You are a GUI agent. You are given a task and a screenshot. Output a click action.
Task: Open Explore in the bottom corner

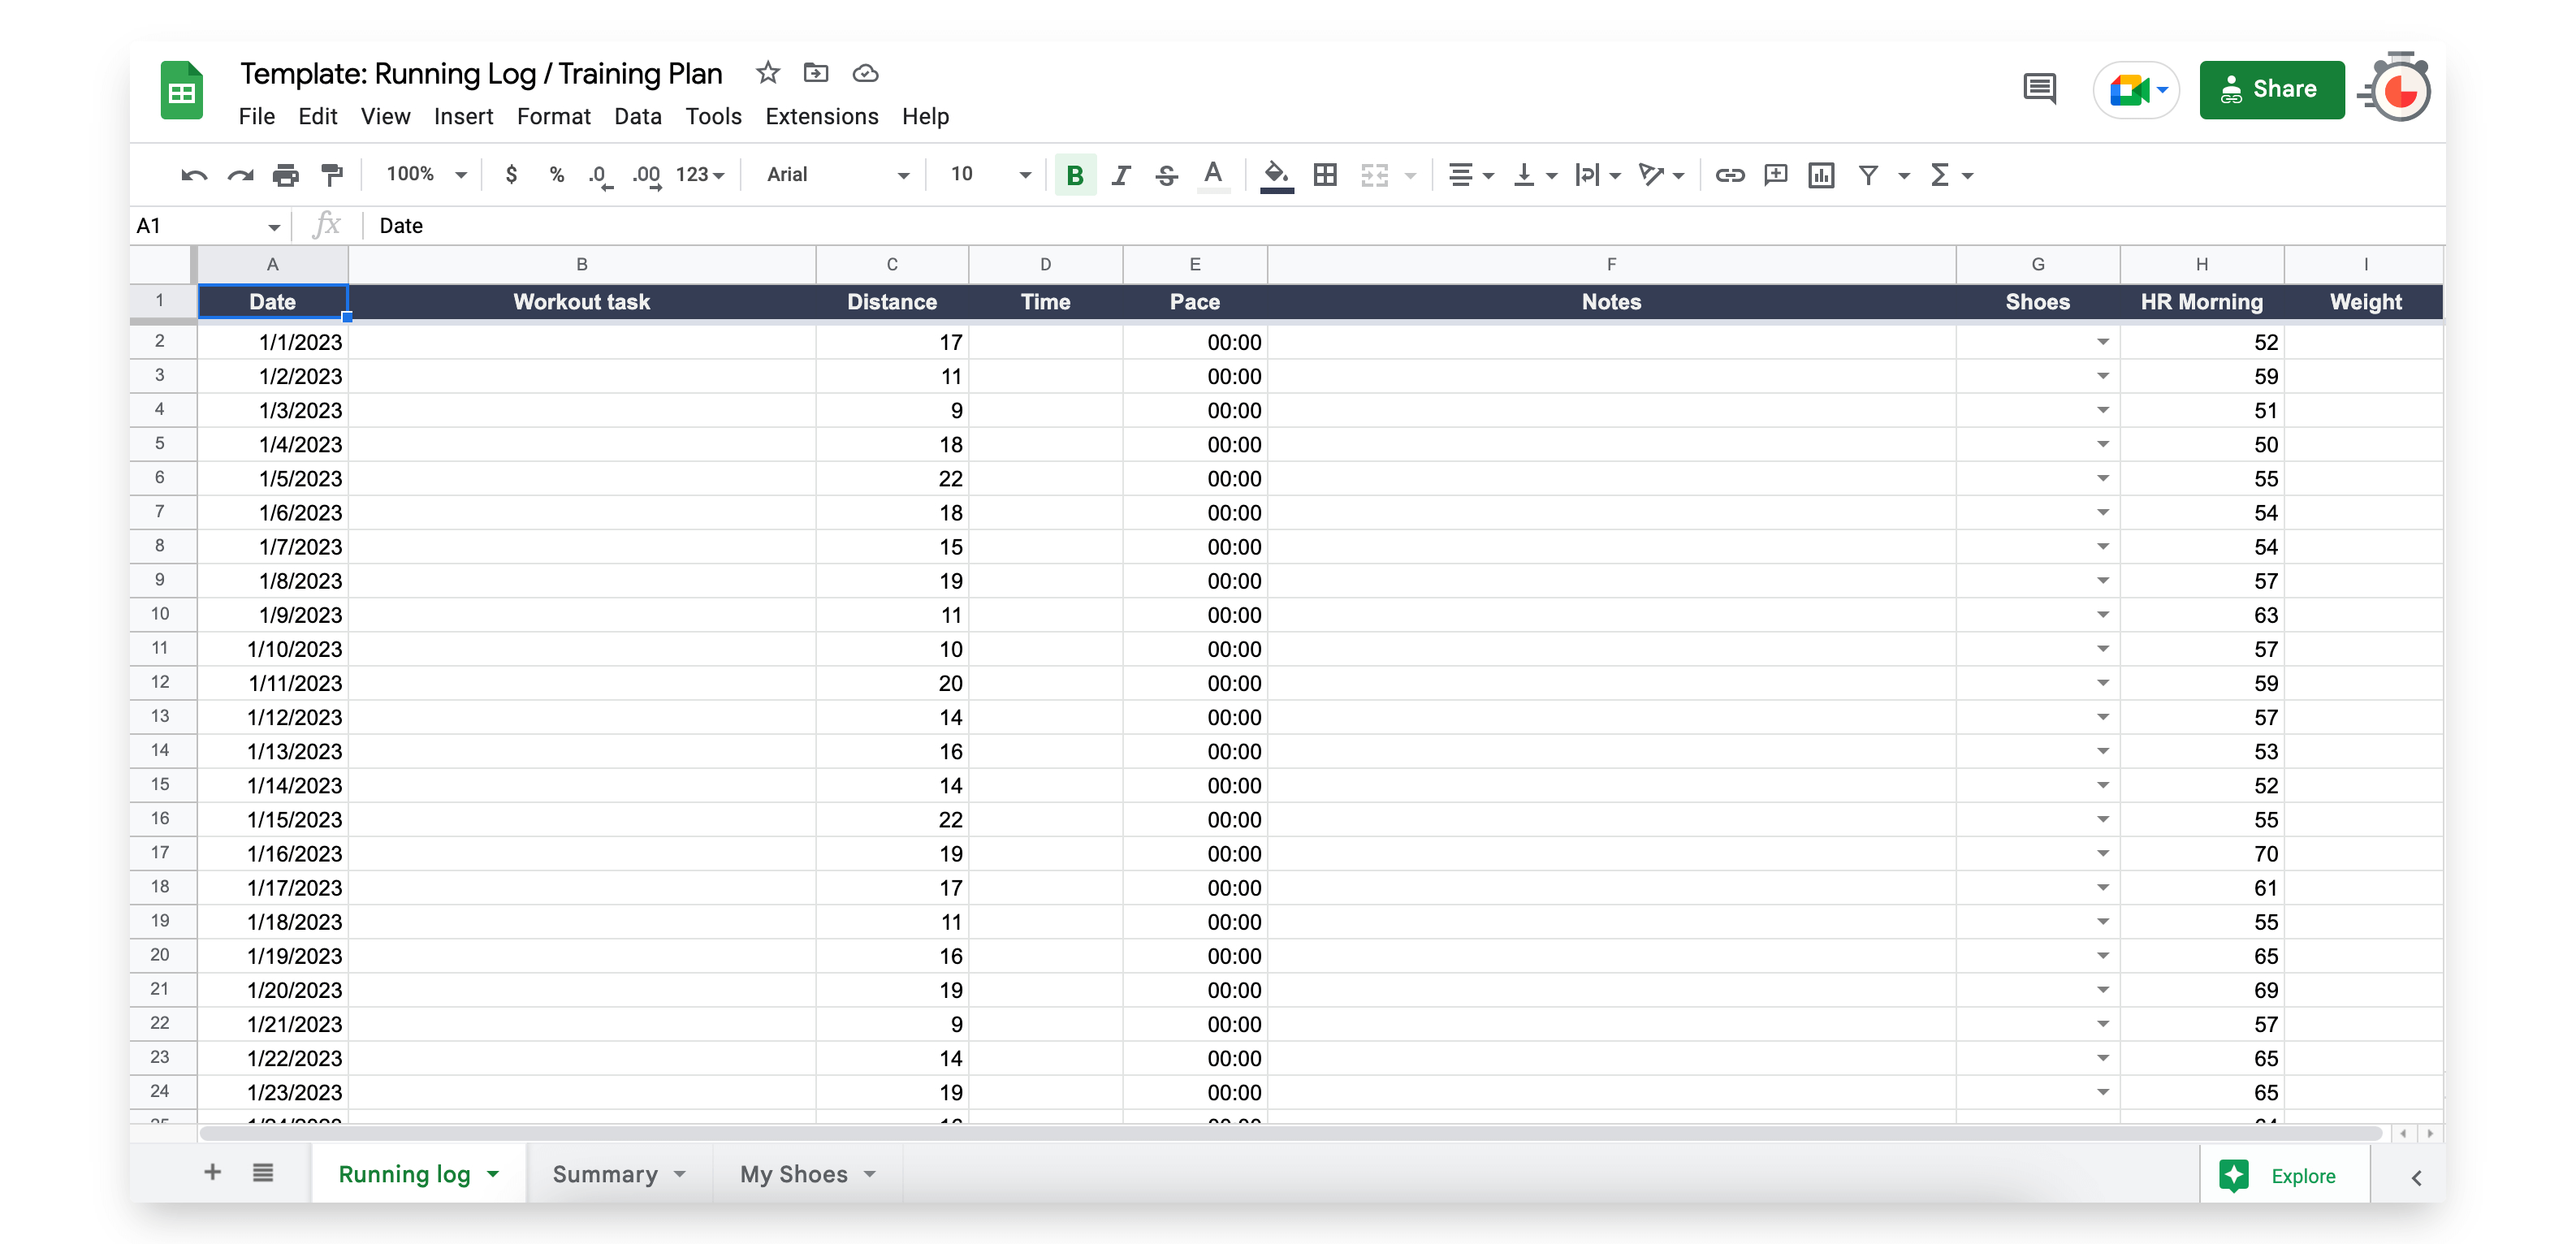(x=2283, y=1174)
